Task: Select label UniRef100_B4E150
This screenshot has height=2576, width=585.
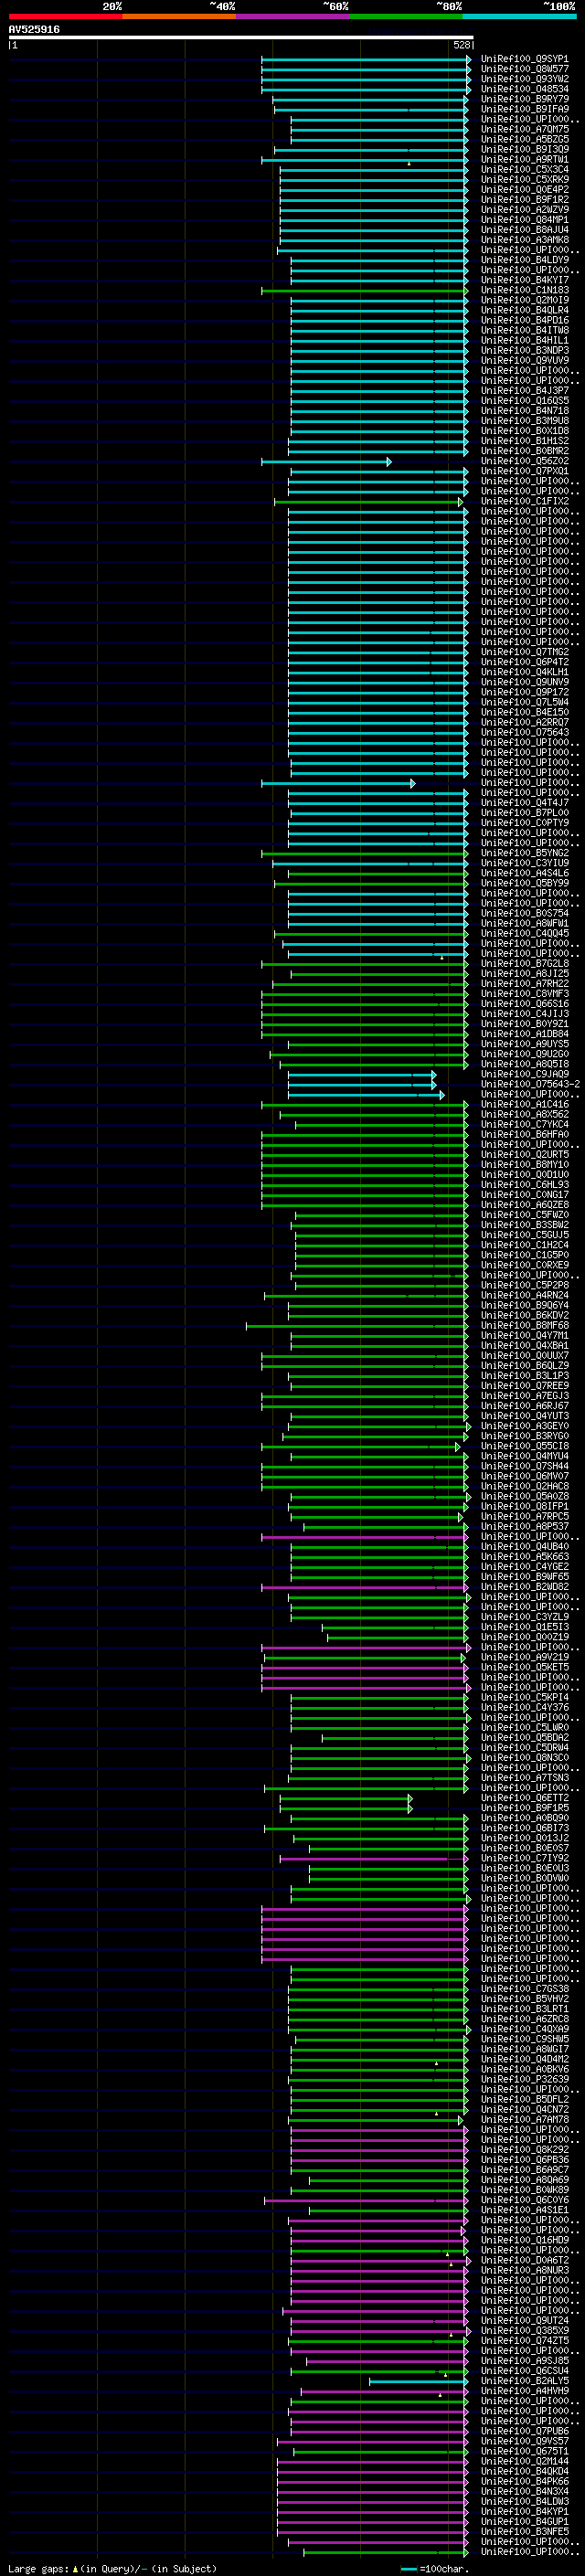Action: (x=524, y=712)
